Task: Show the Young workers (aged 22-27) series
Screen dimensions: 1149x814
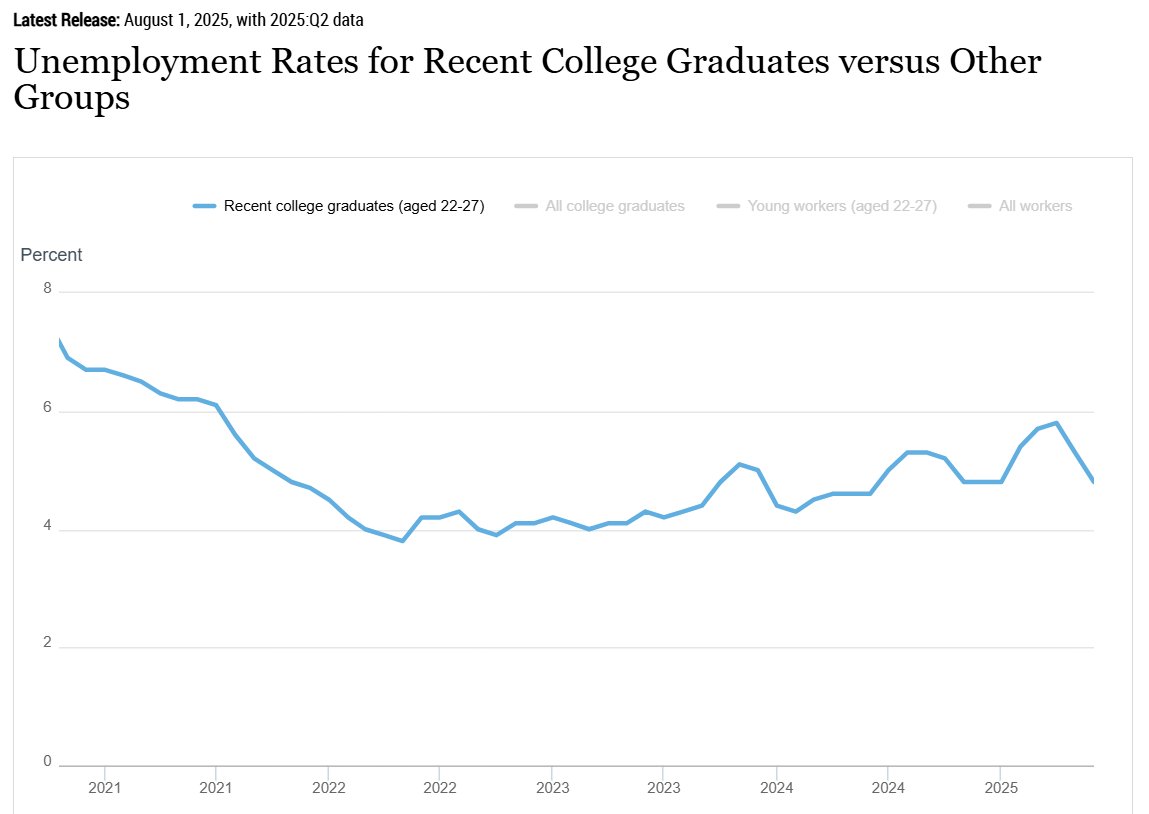Action: click(827, 206)
